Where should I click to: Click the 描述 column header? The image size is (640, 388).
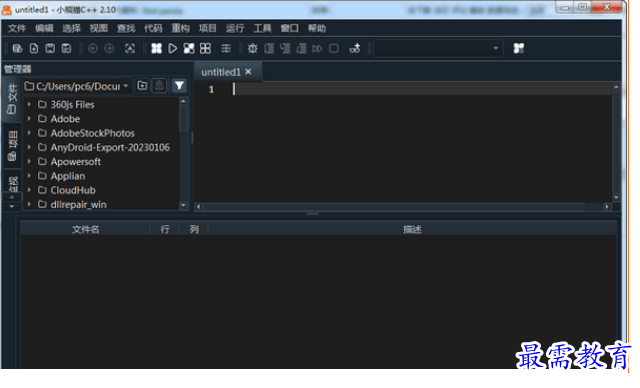412,229
